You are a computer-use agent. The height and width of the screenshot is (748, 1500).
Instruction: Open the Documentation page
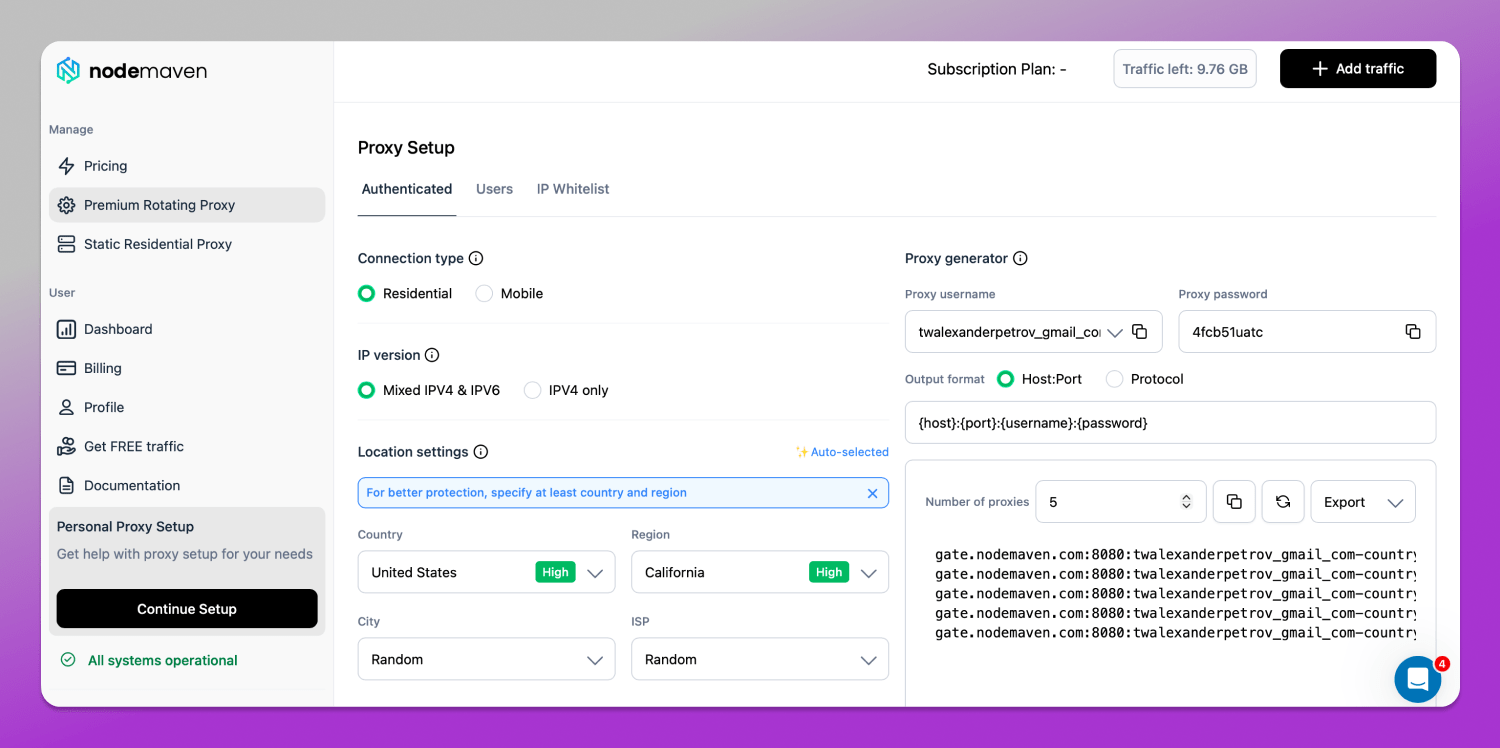pos(187,485)
